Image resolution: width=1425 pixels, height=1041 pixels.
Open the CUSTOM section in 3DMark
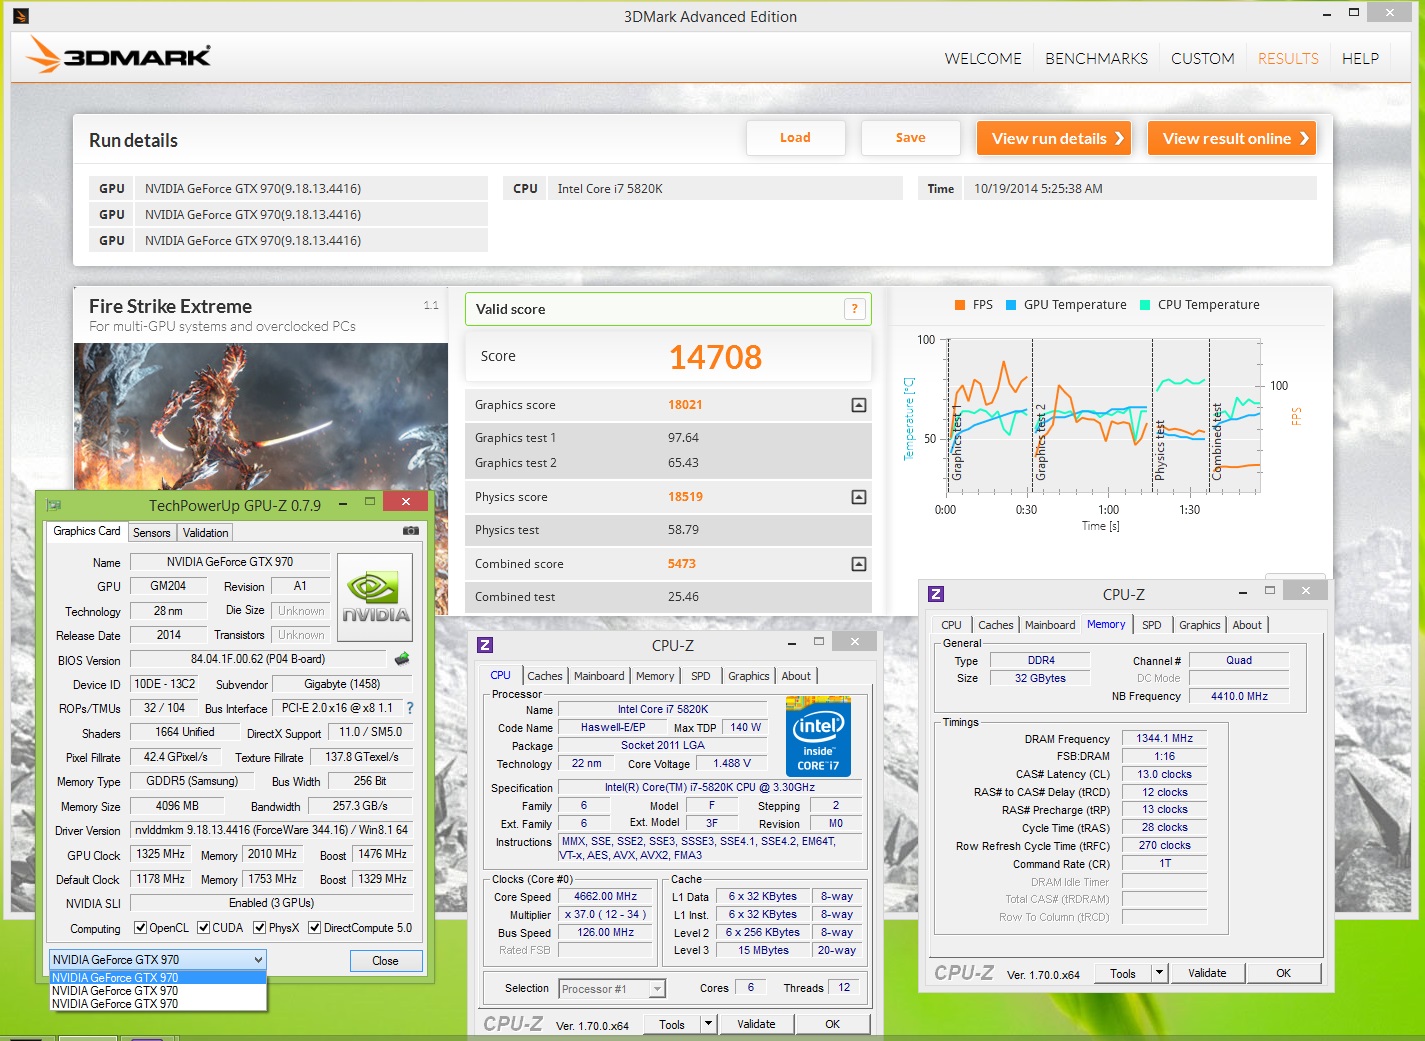[1202, 59]
